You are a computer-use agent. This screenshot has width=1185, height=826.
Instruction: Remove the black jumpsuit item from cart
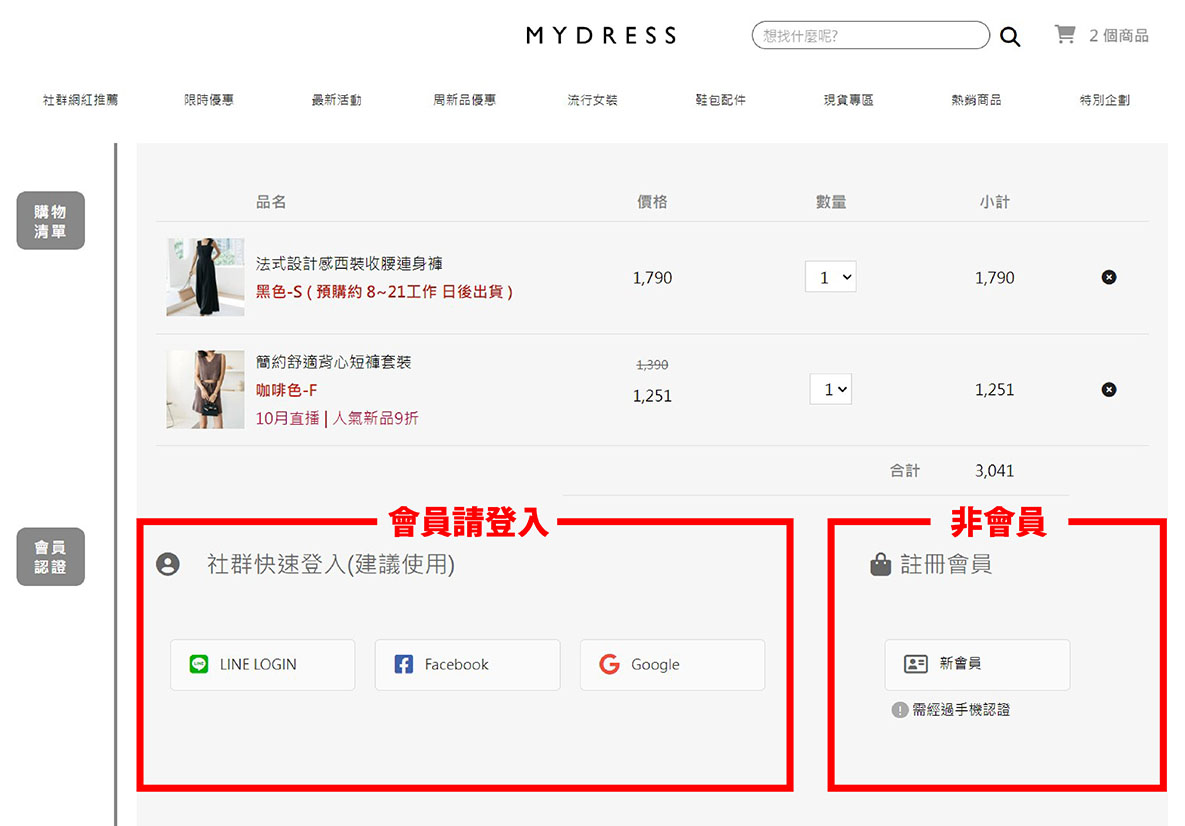click(1109, 277)
